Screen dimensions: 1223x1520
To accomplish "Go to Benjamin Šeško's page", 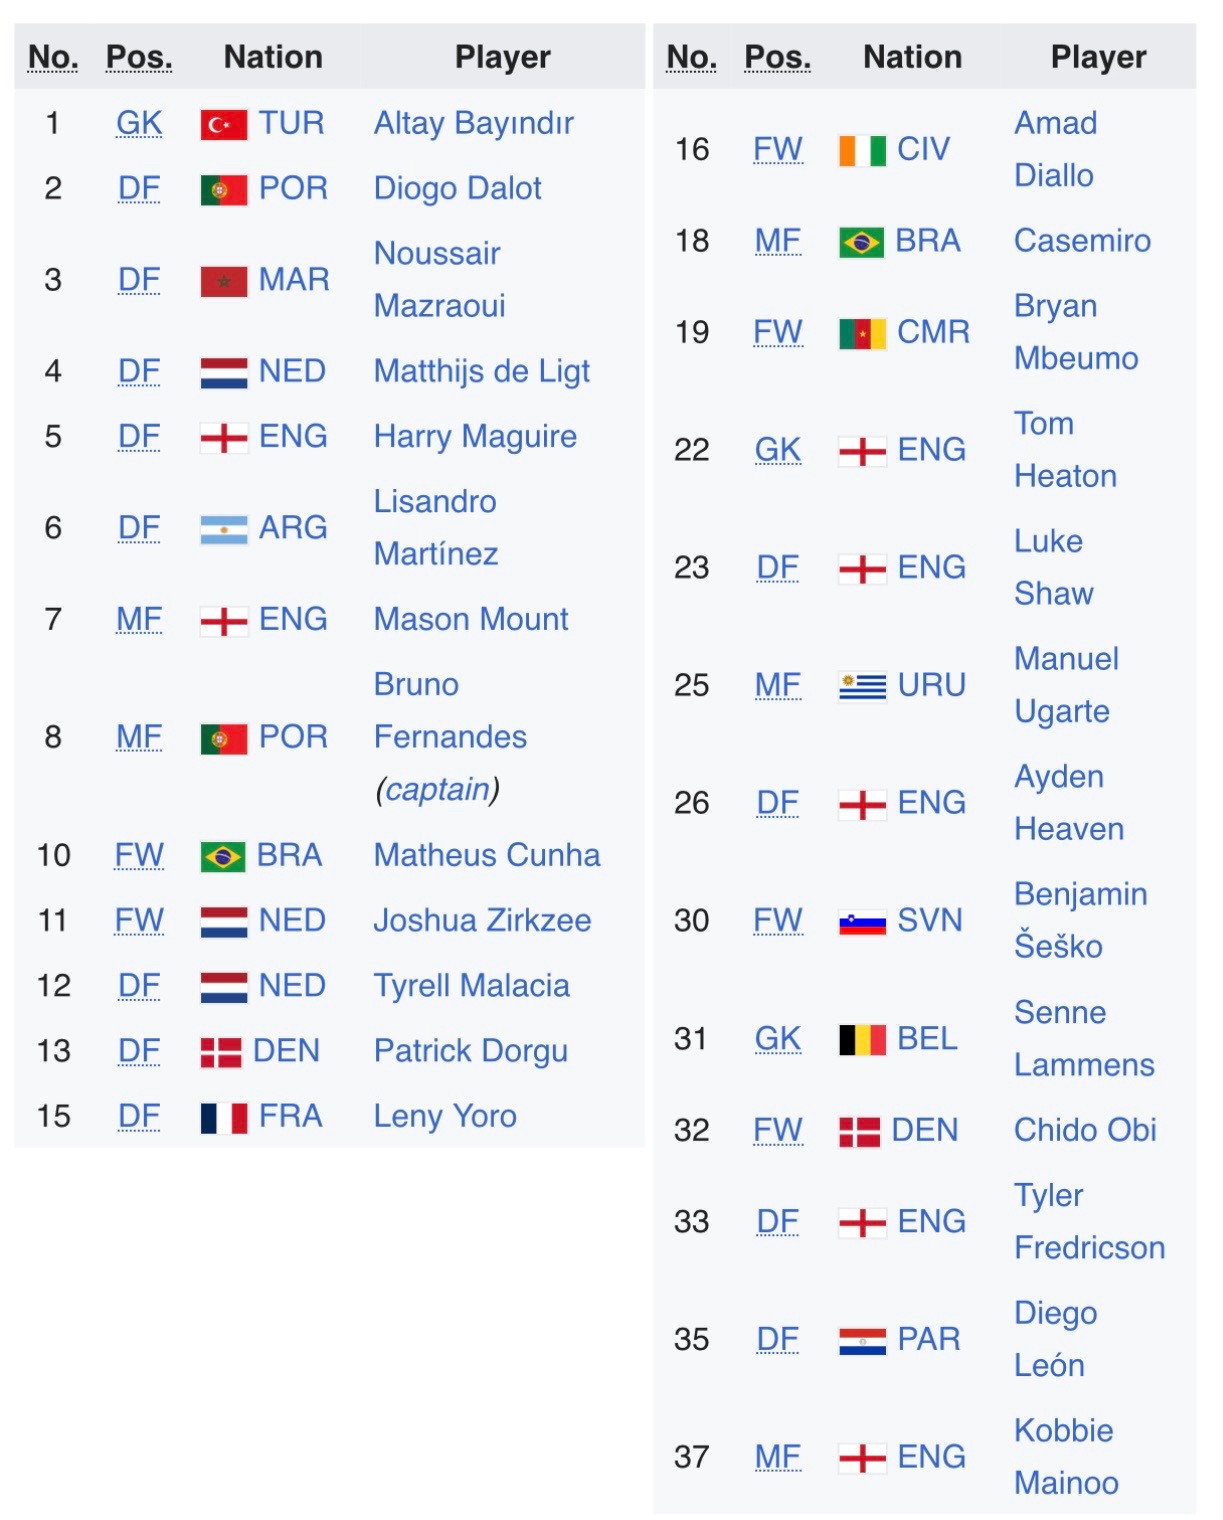I will point(1079,920).
